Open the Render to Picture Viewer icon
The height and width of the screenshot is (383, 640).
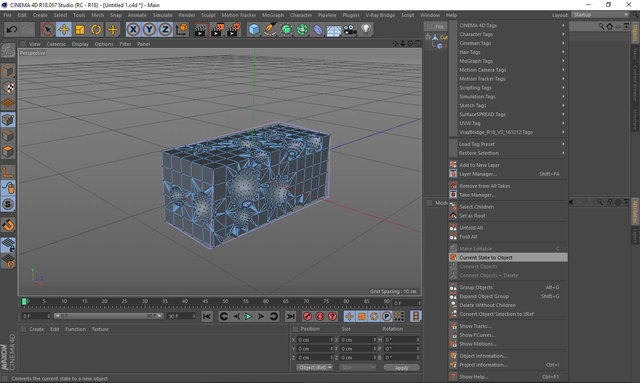(x=217, y=29)
